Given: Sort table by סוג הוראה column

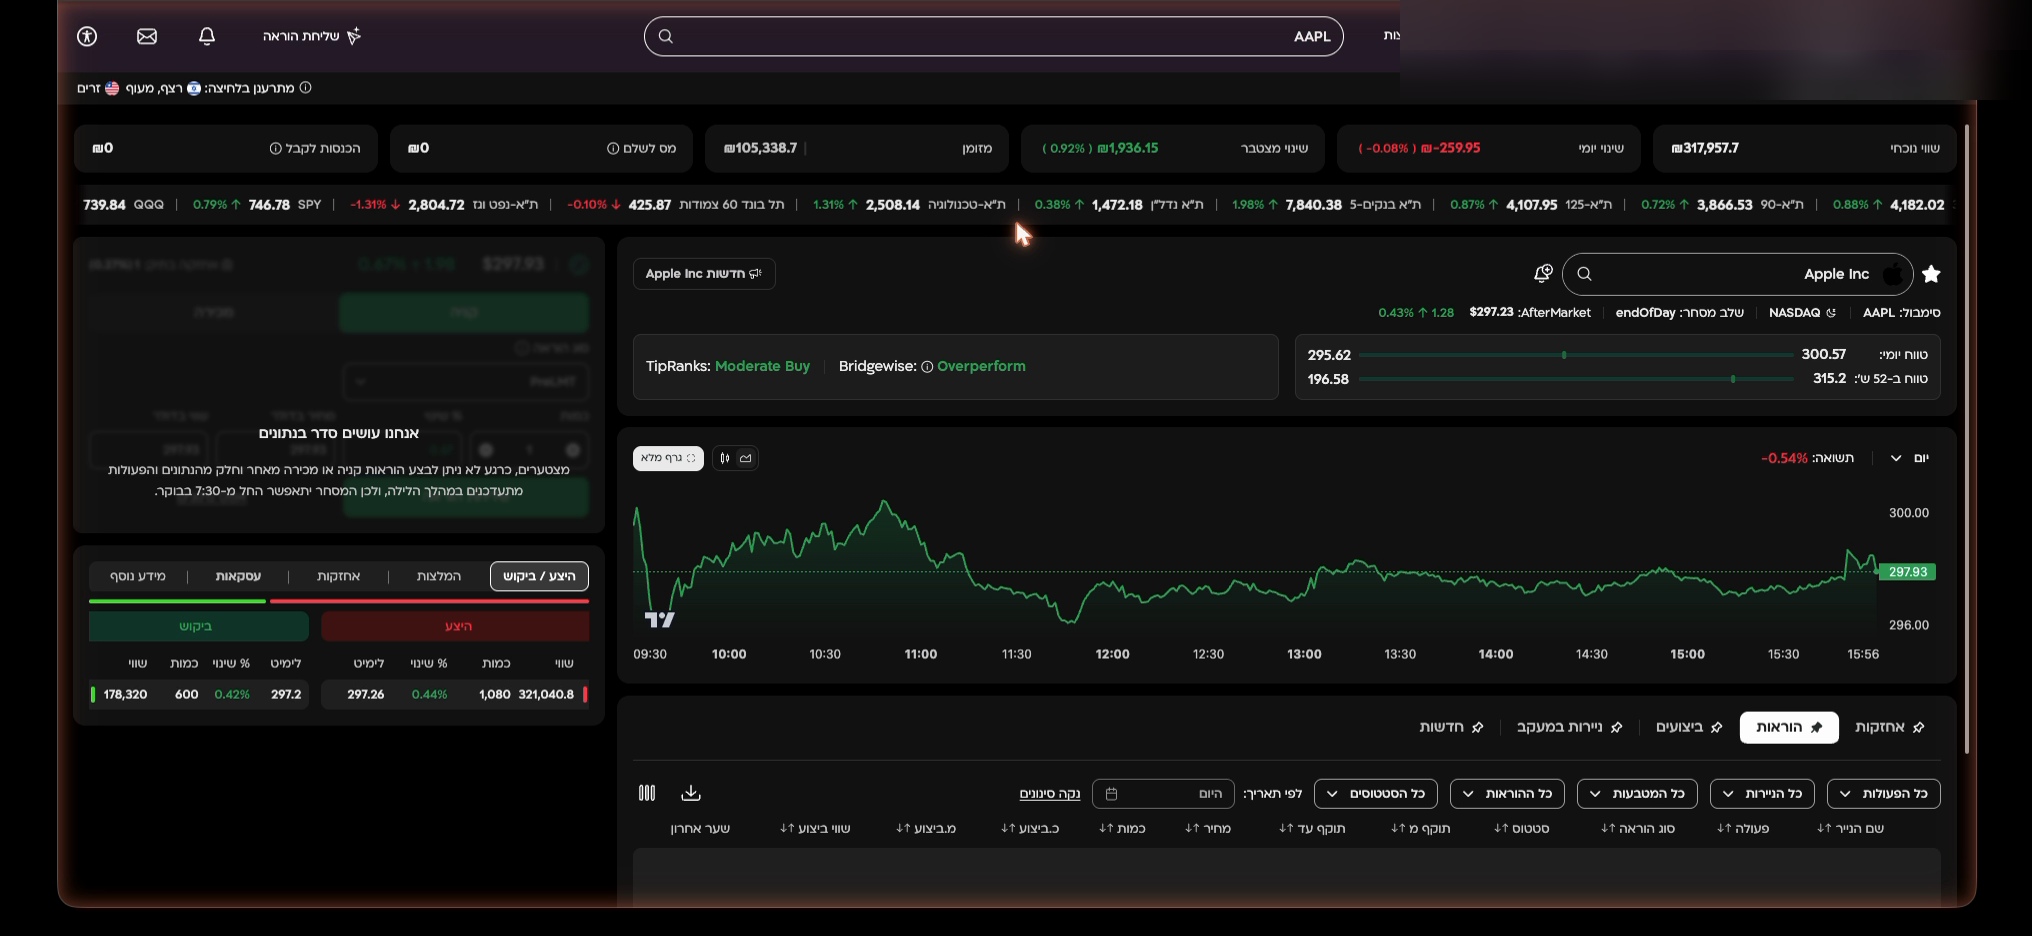Looking at the screenshot, I should point(1637,828).
